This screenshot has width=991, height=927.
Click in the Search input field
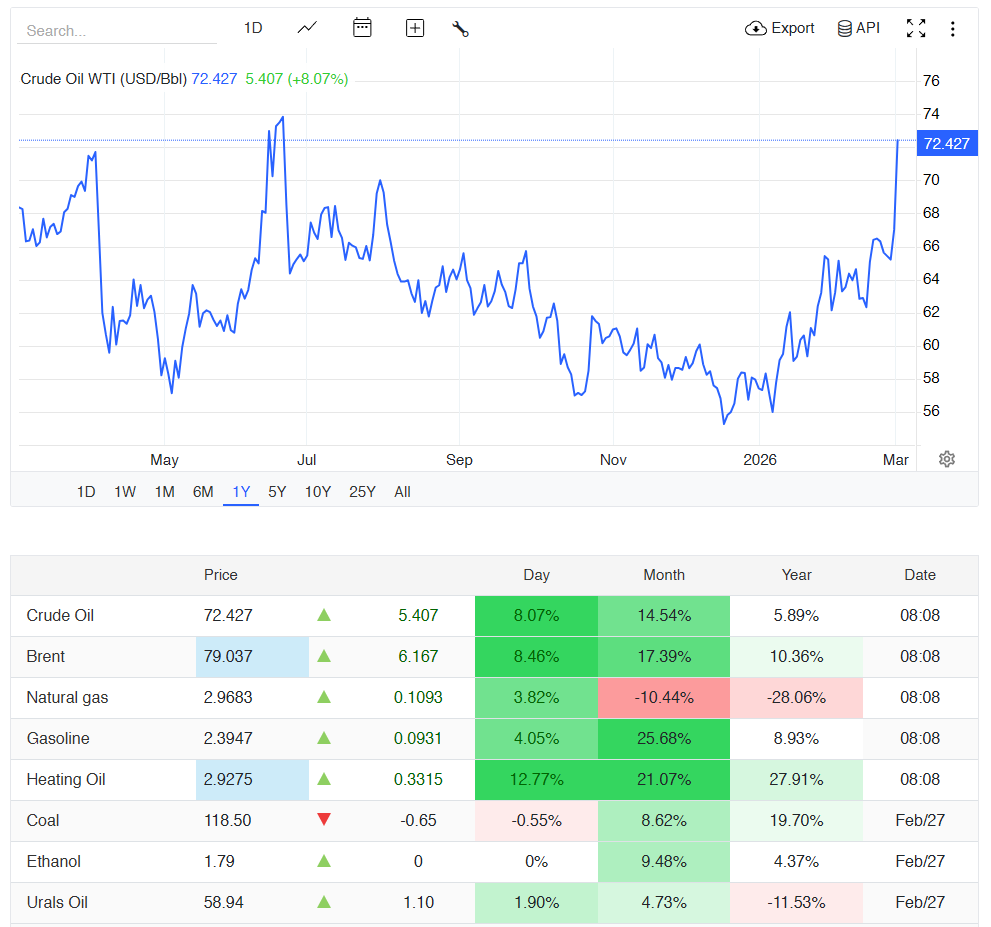click(x=116, y=31)
